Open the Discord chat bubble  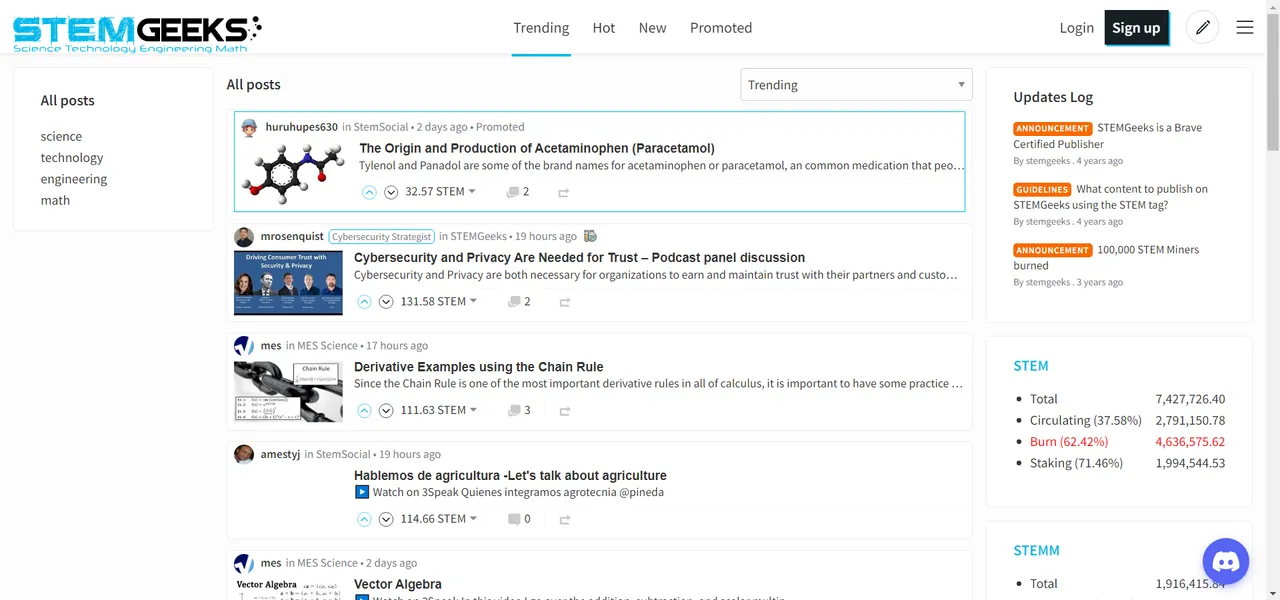pos(1226,562)
